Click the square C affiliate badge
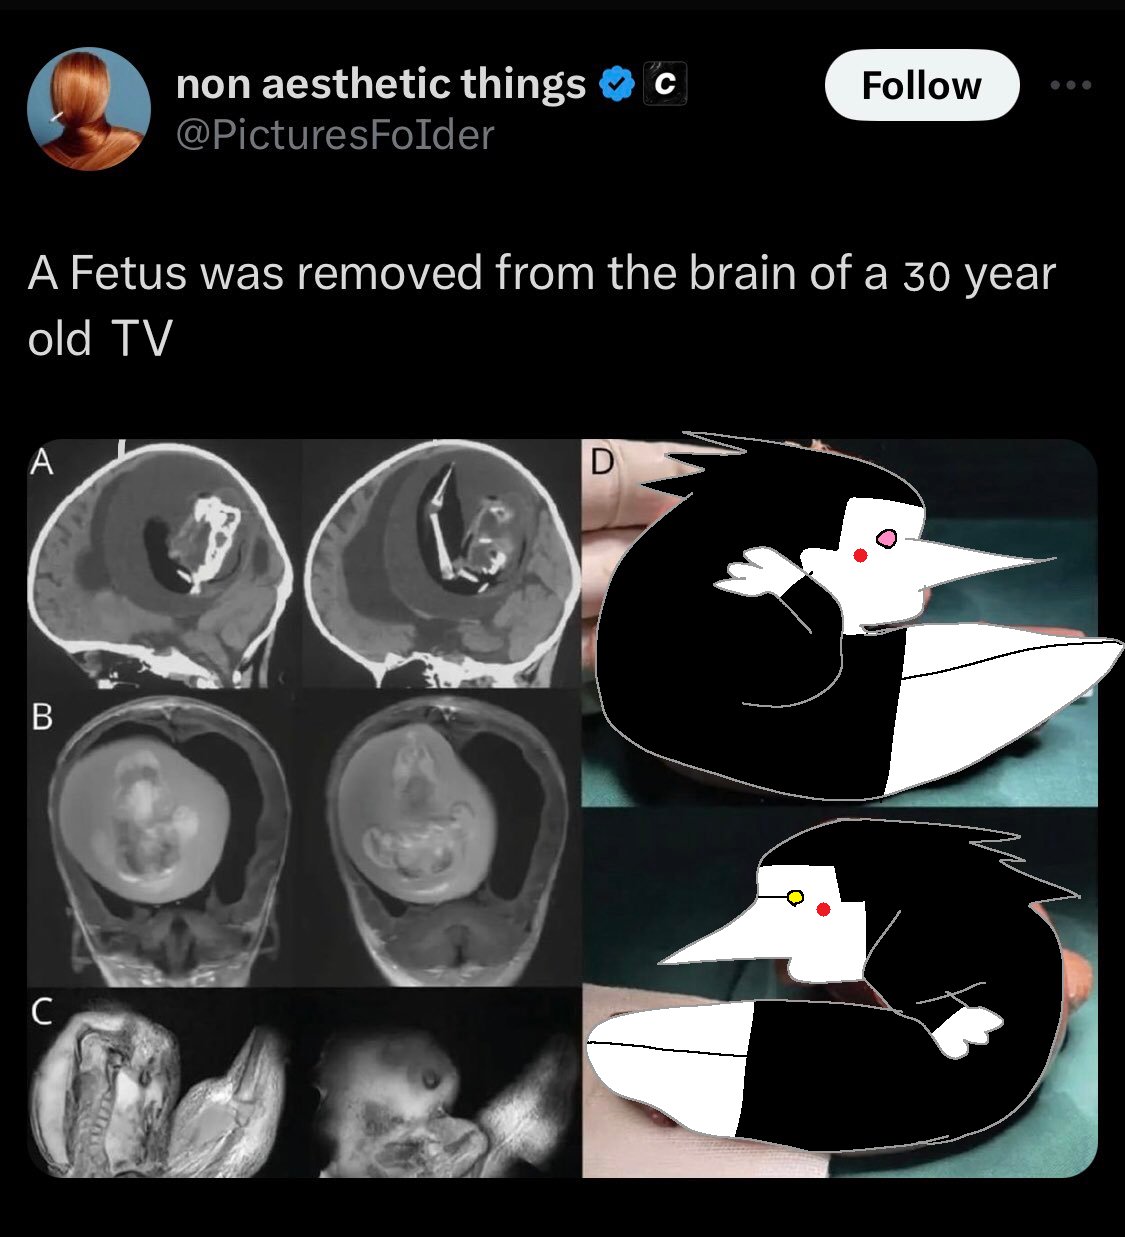This screenshot has height=1237, width=1125. (x=665, y=84)
